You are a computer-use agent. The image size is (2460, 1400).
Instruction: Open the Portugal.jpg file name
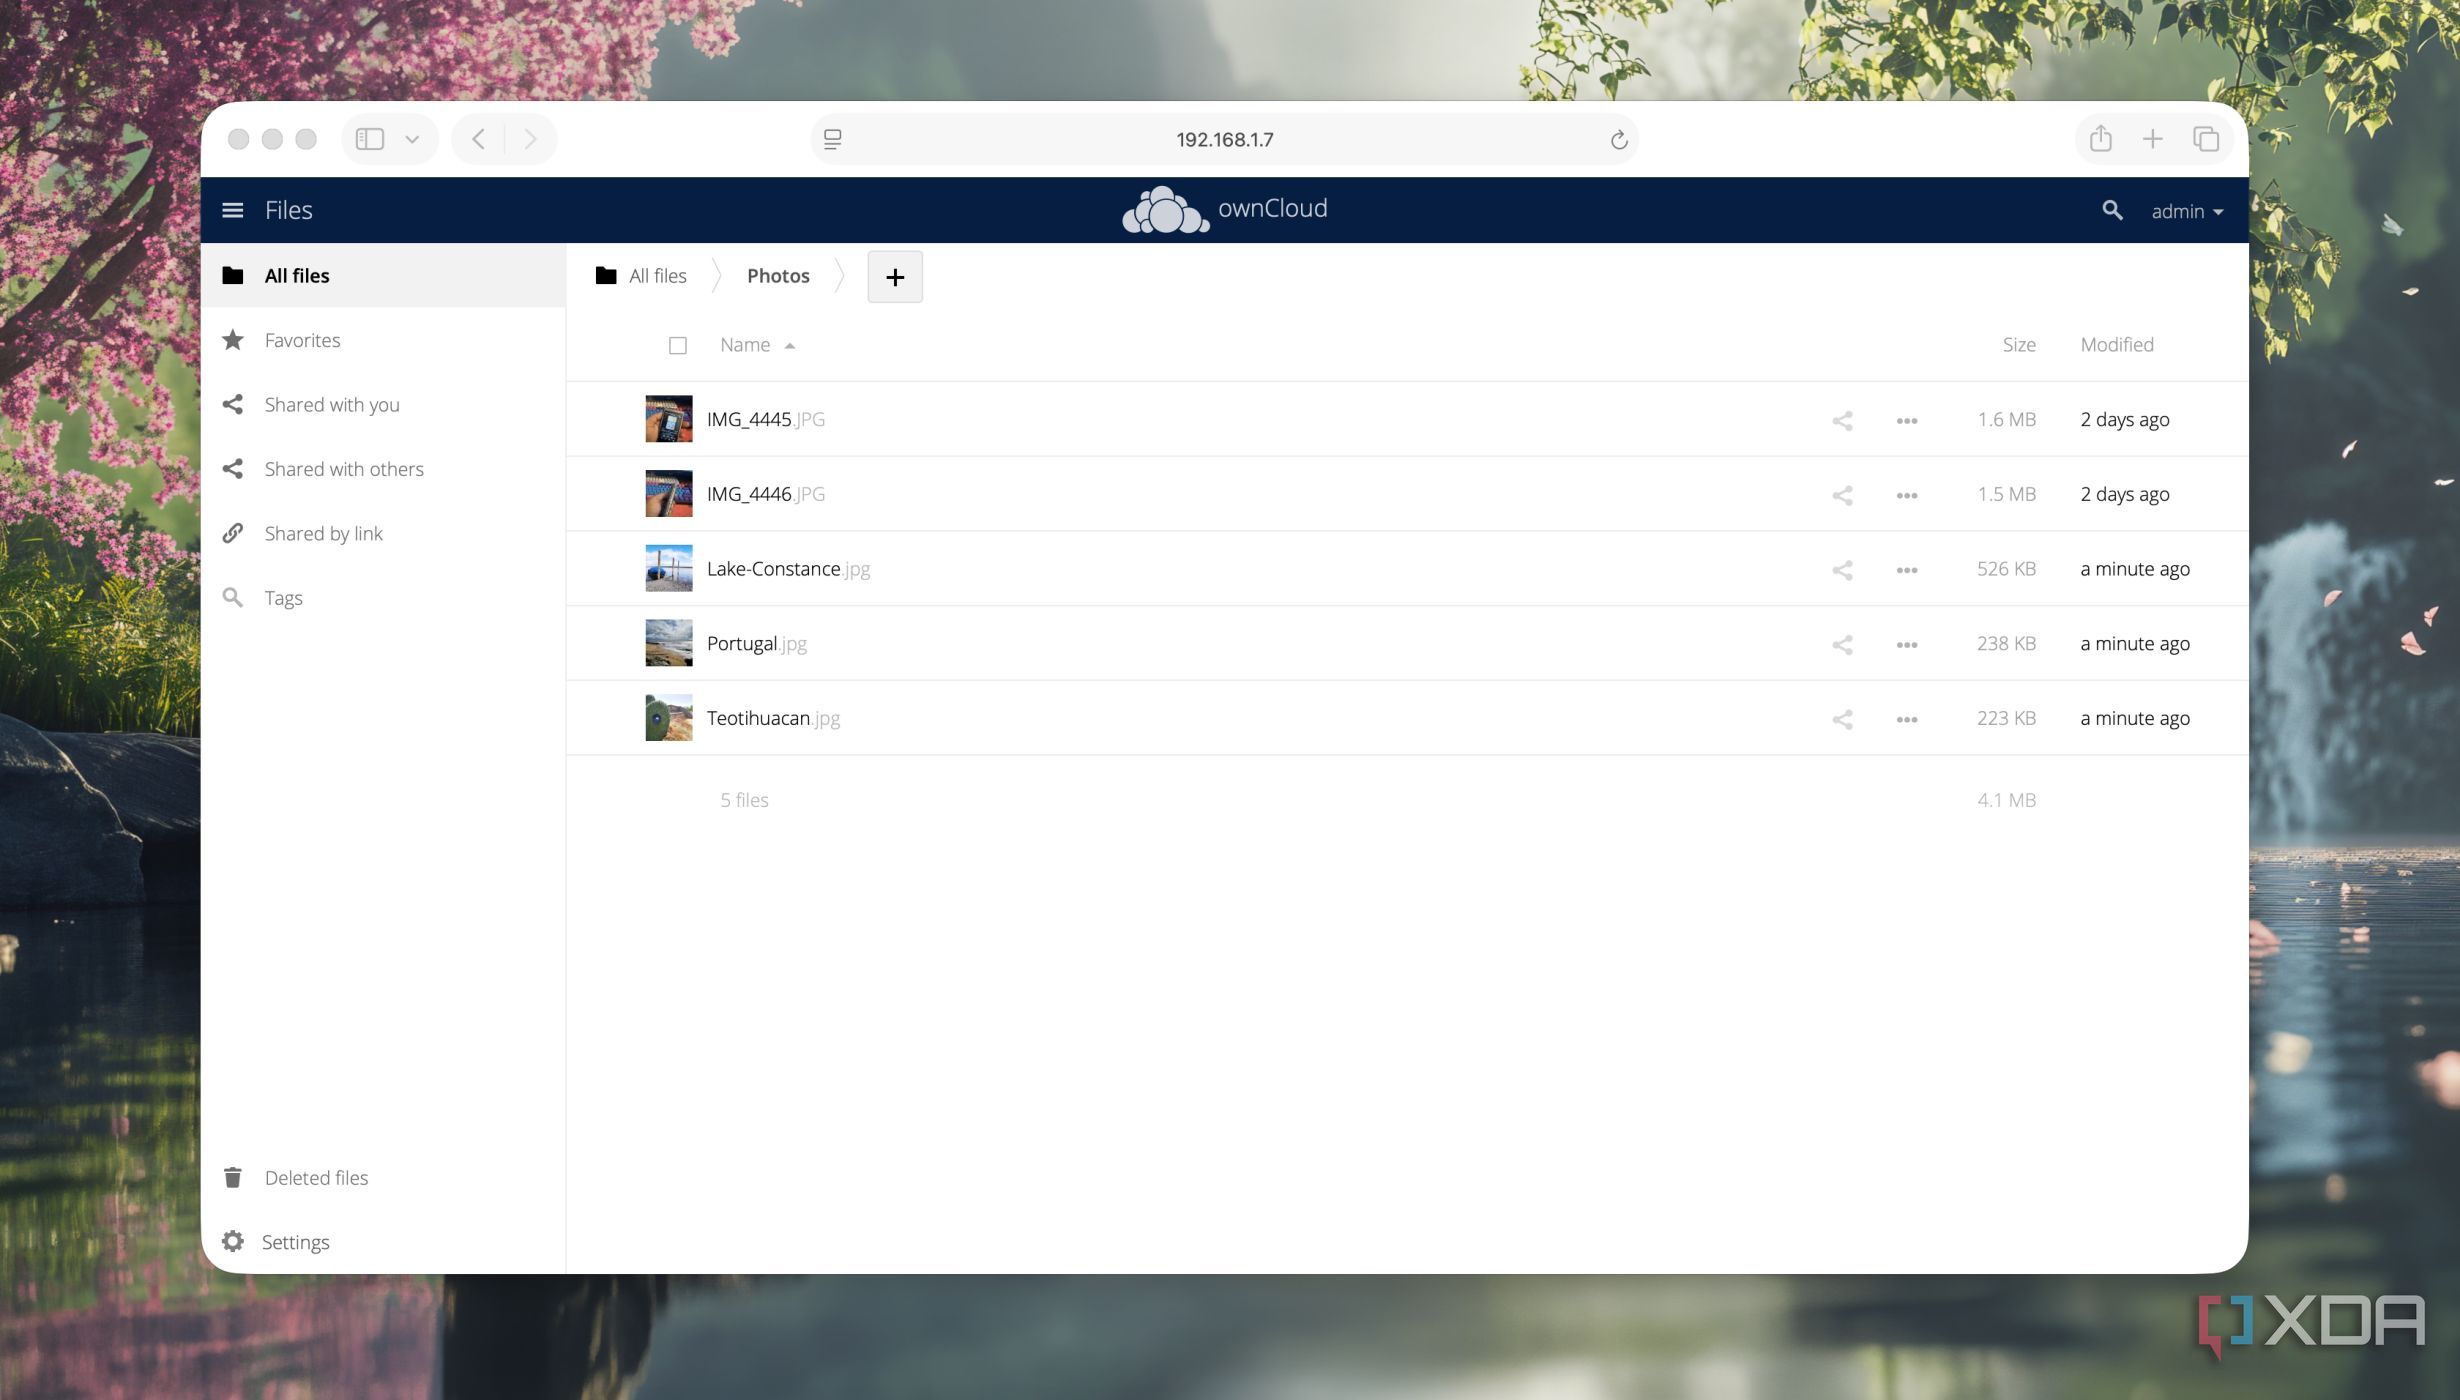[x=756, y=644]
